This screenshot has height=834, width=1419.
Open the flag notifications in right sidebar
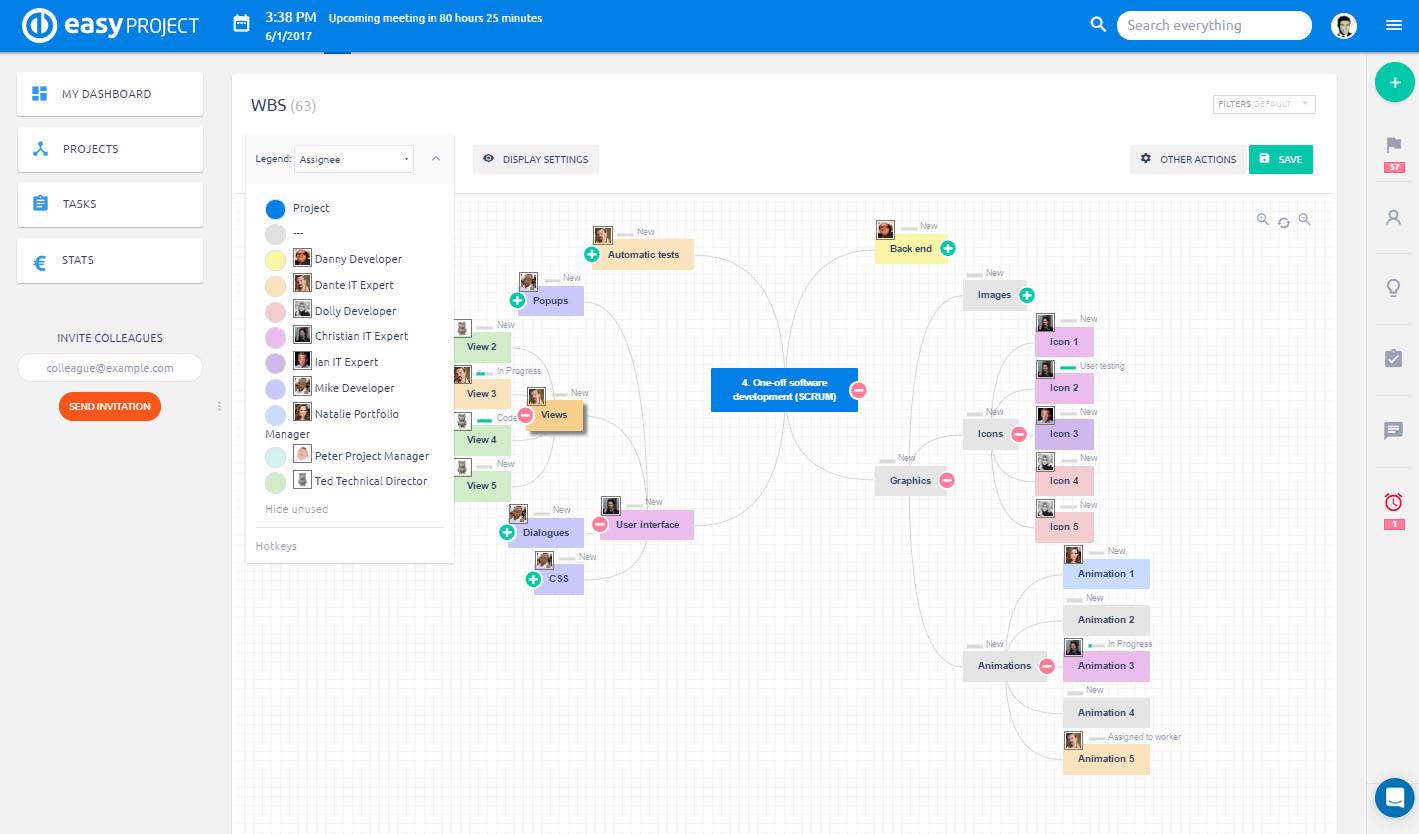click(x=1394, y=146)
